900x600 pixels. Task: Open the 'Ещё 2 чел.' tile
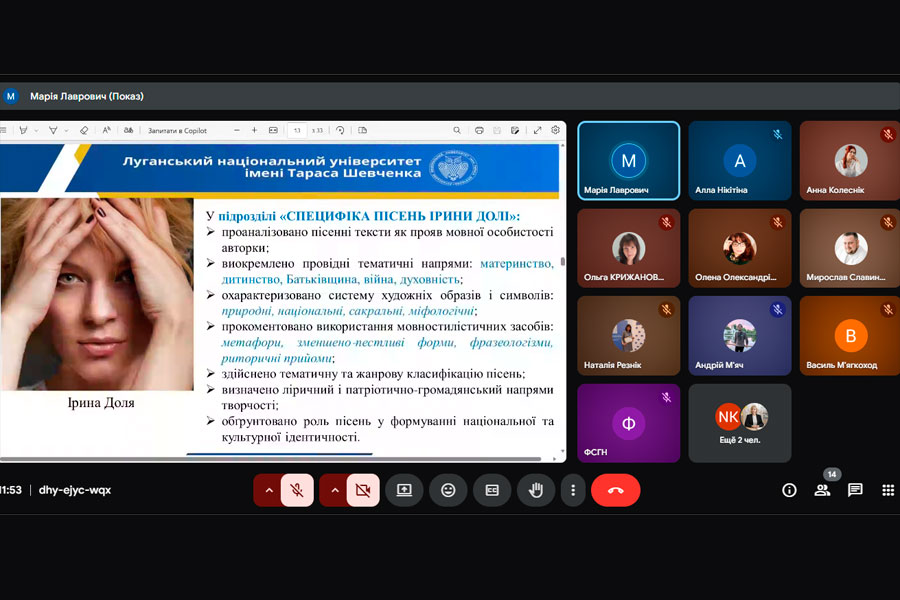(740, 423)
